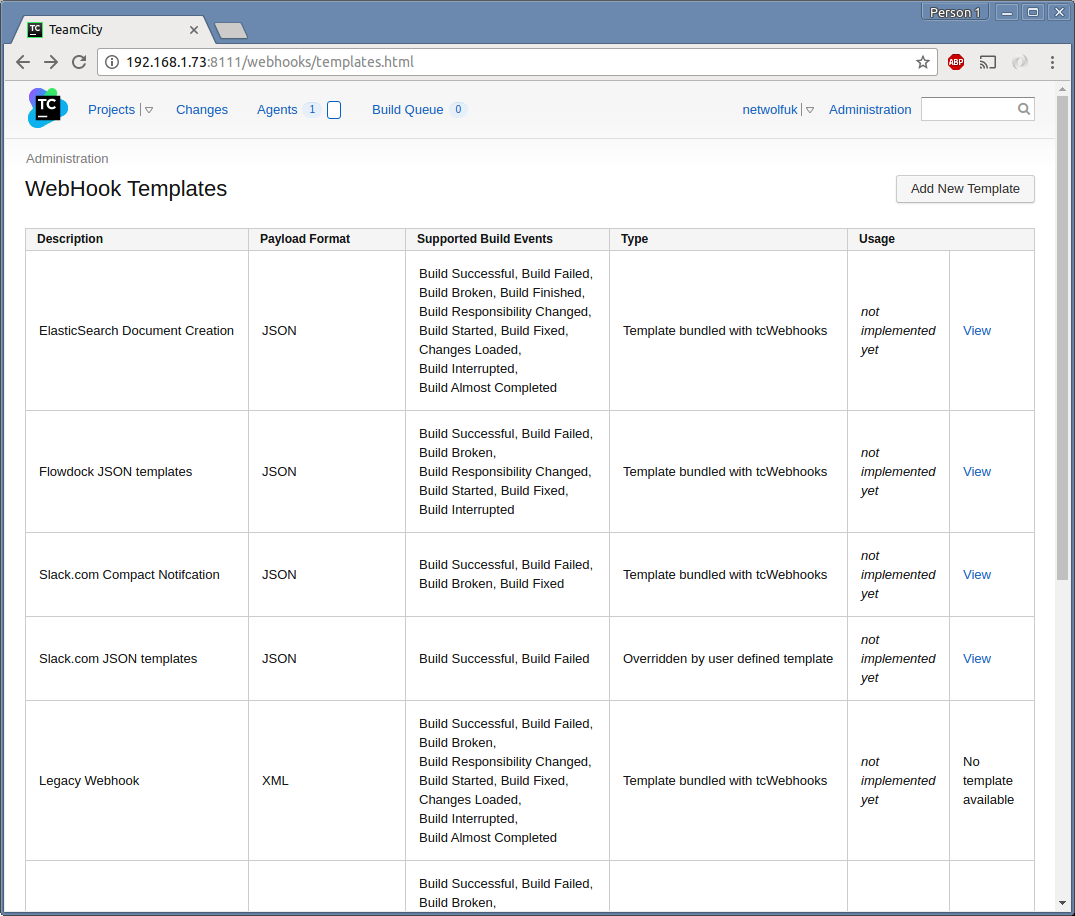Open the Agents page
The image size is (1075, 916).
click(277, 110)
